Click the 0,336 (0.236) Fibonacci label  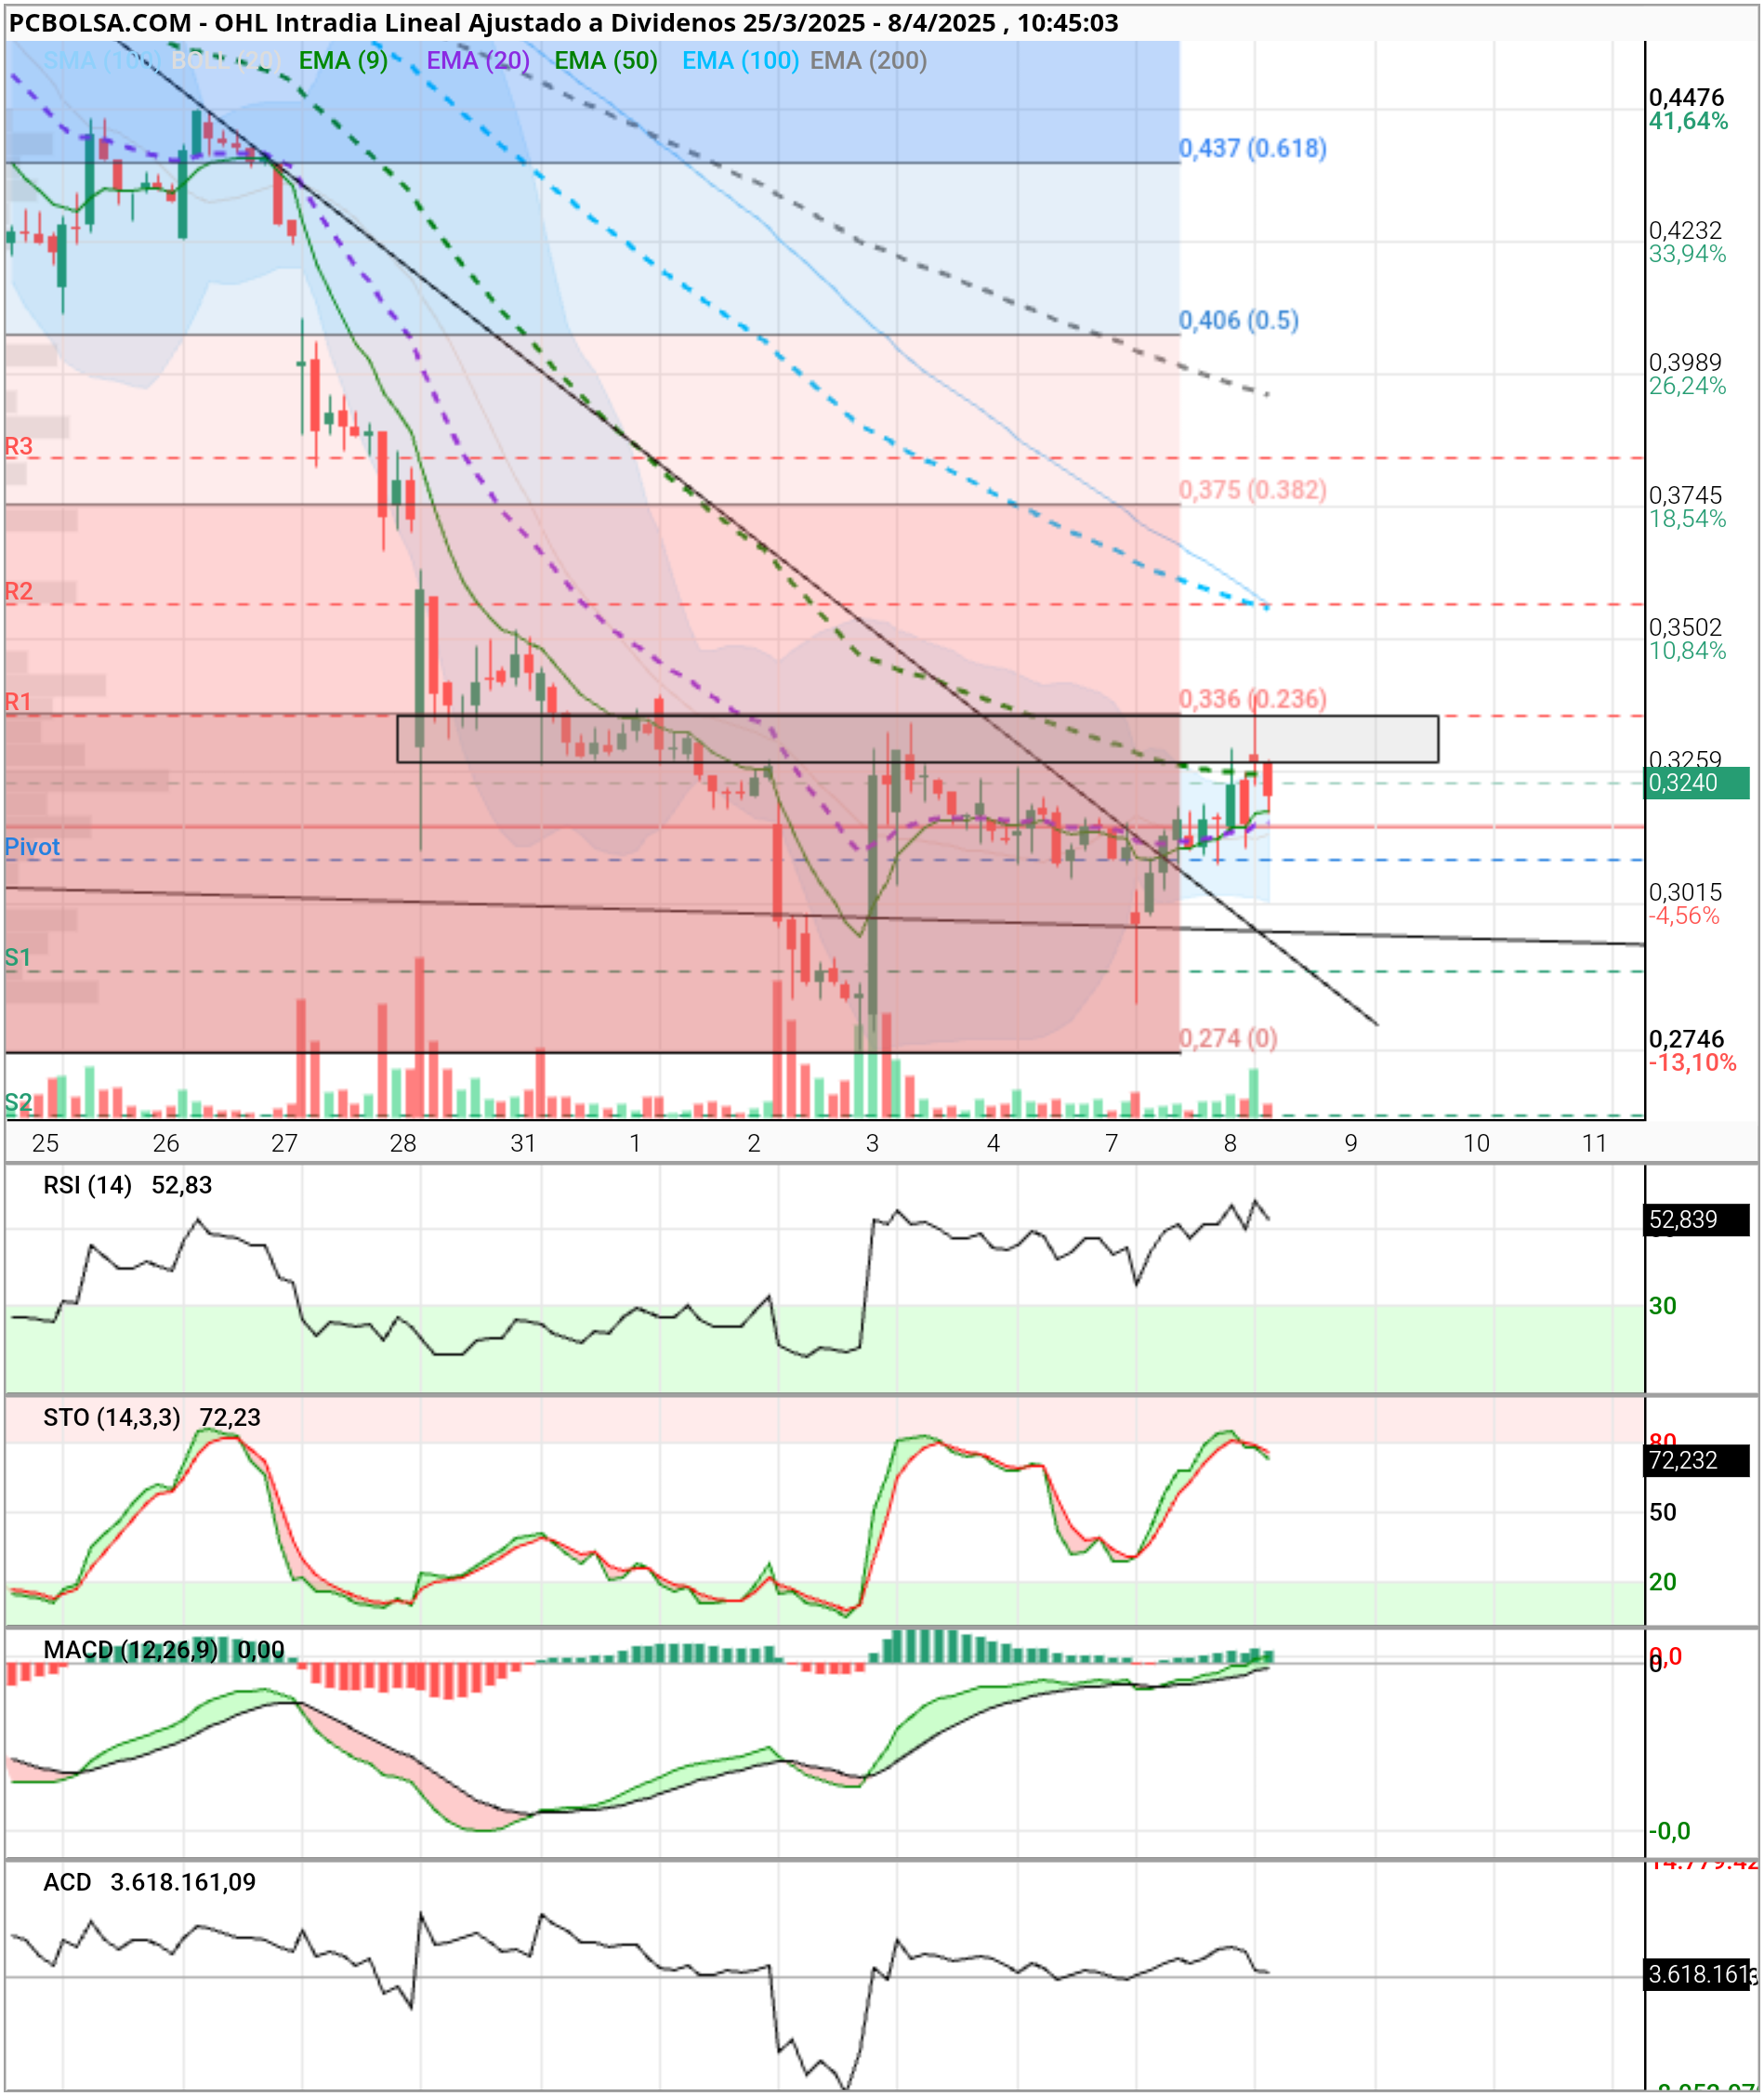click(1253, 699)
